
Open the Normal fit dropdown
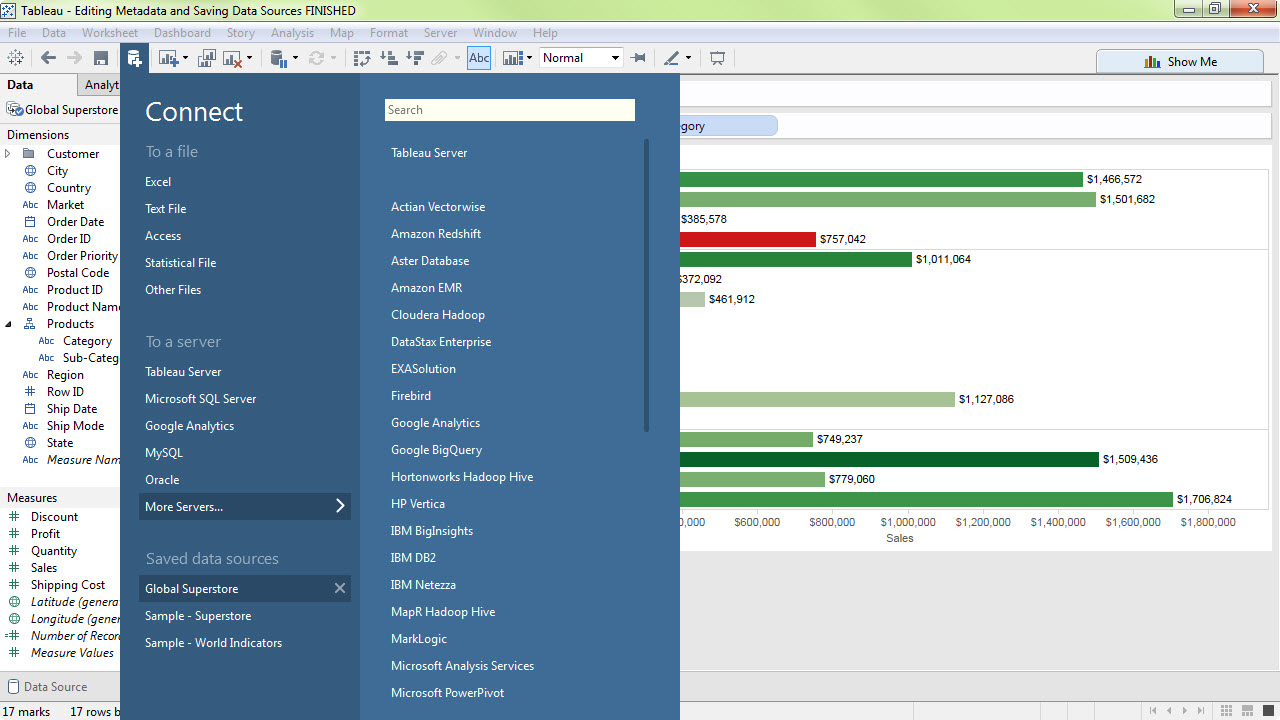(x=614, y=58)
